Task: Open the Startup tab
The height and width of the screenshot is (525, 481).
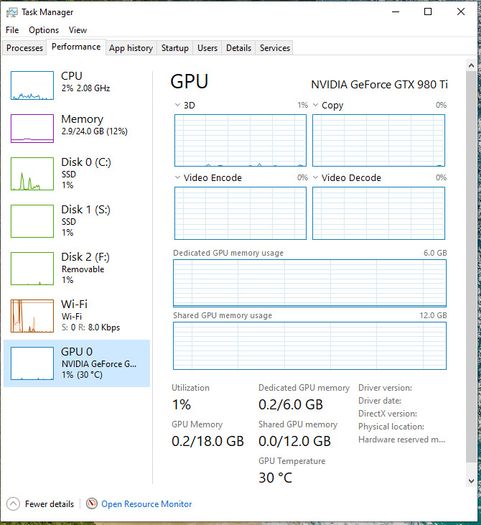Action: (175, 48)
